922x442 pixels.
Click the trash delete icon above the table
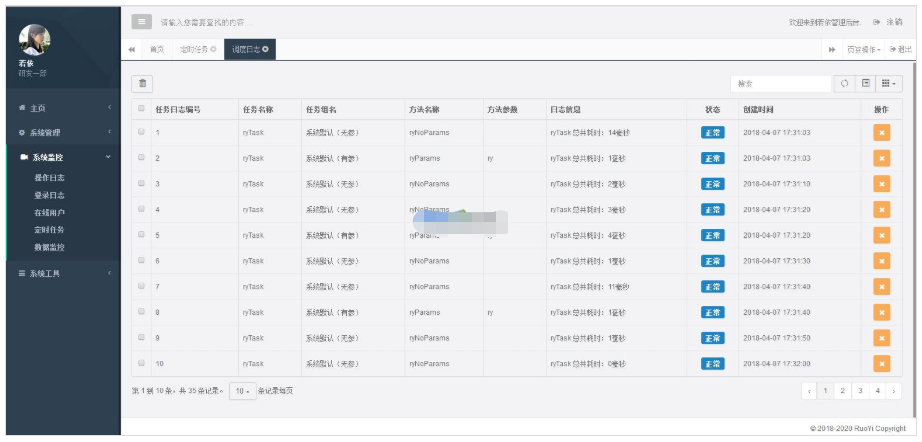(x=142, y=84)
